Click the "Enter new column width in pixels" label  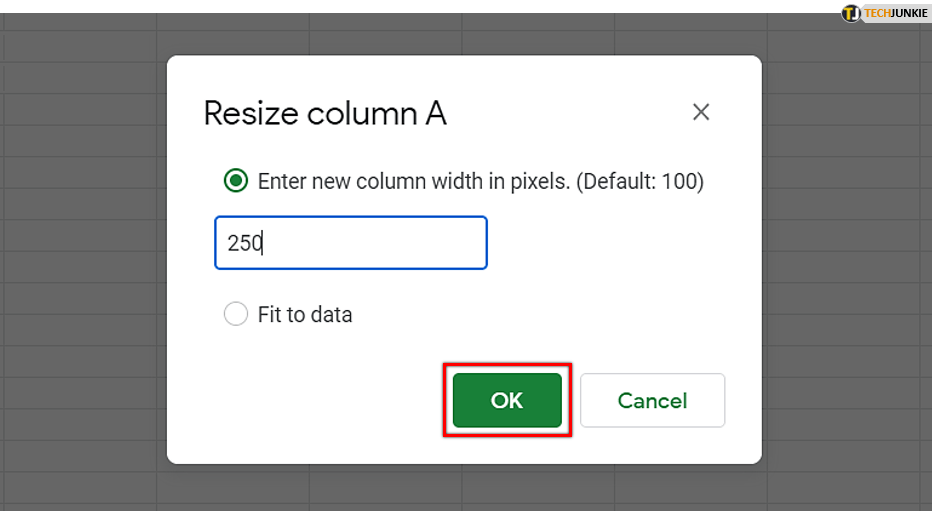(x=414, y=181)
